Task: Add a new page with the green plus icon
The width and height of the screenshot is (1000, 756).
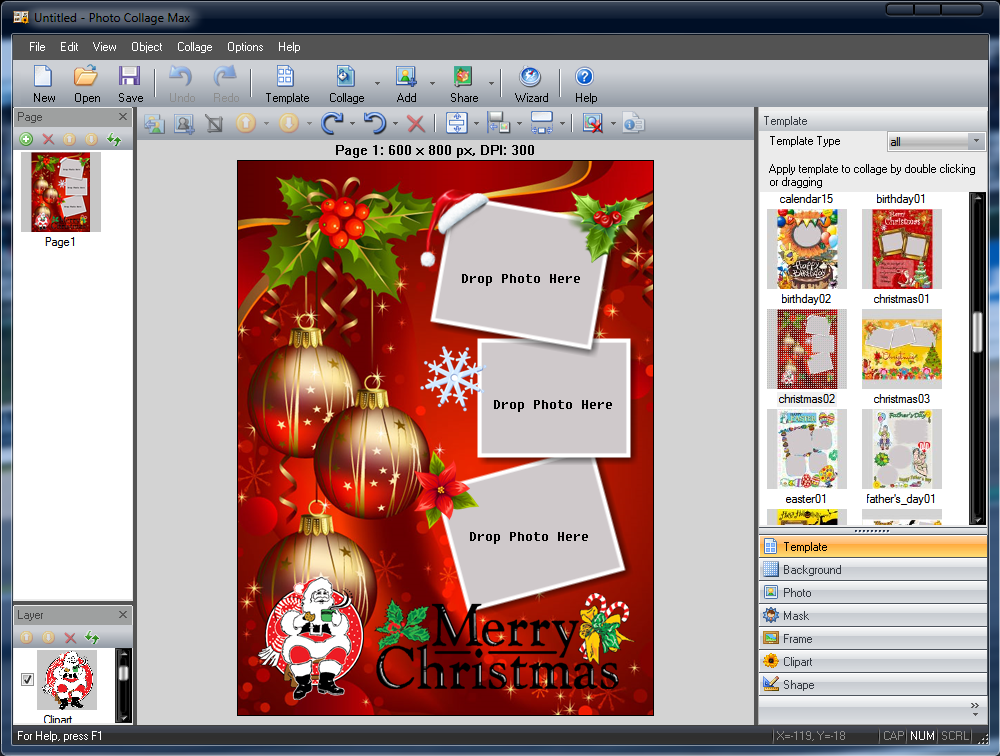Action: [x=26, y=139]
